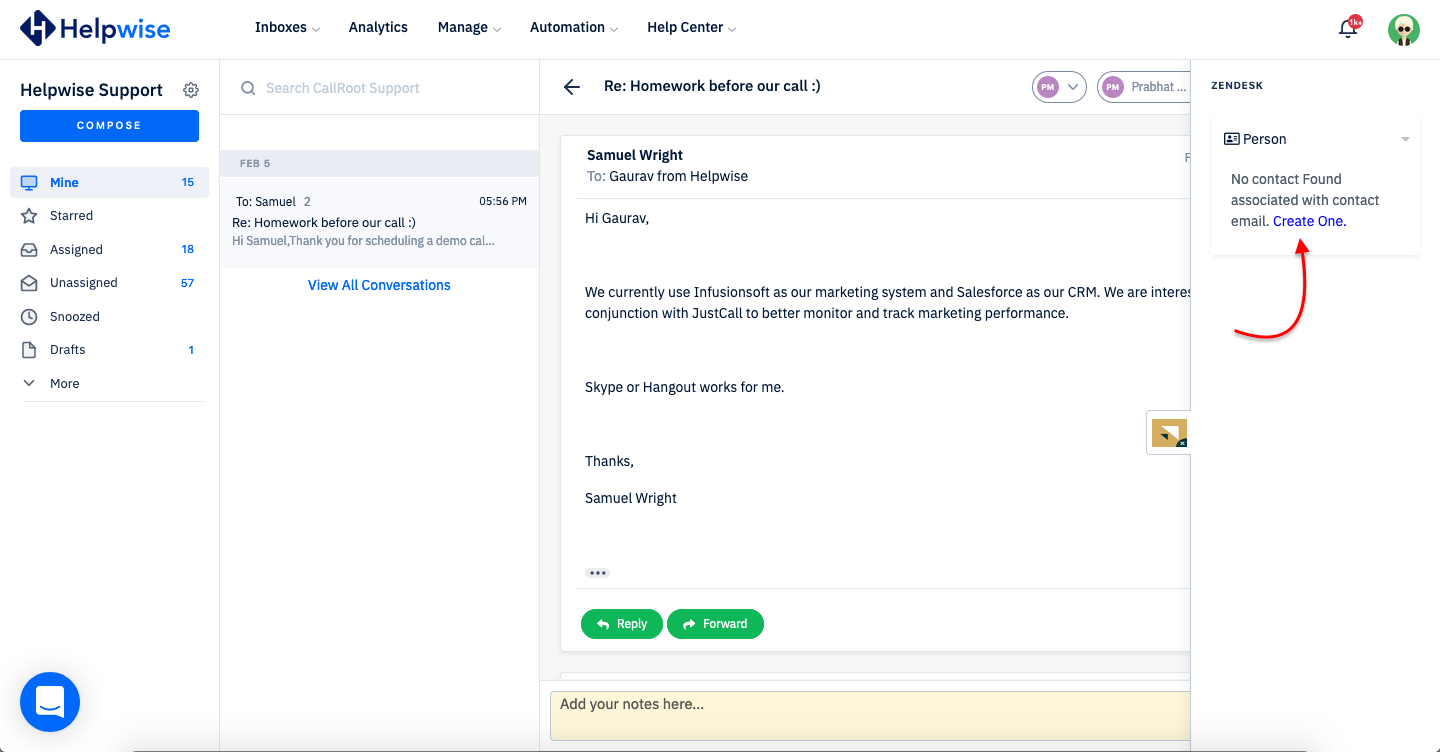Open the PM assignee dropdown
This screenshot has width=1440, height=752.
pyautogui.click(x=1059, y=87)
